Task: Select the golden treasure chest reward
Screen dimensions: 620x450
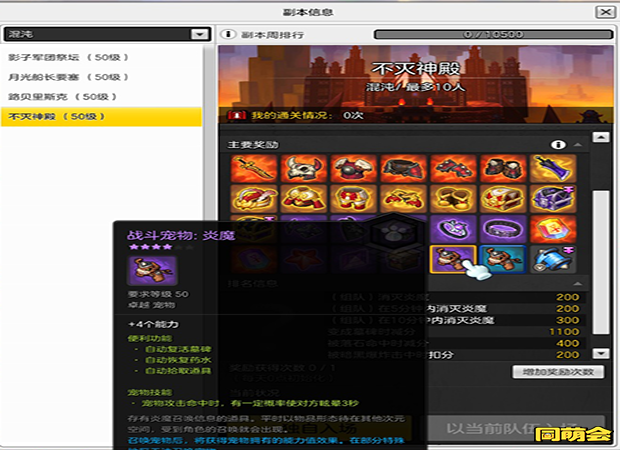Action: coord(503,198)
